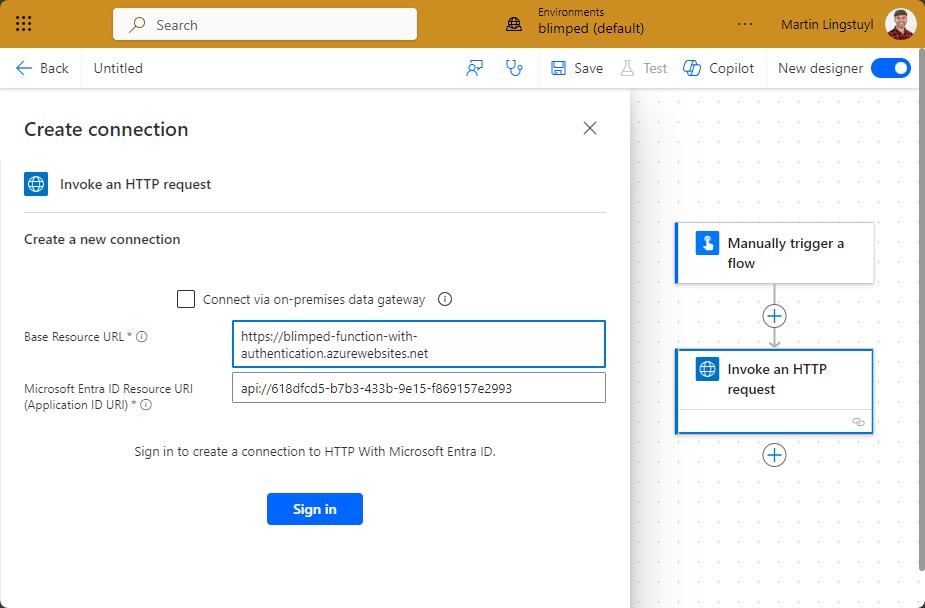
Task: Click the Base Resource URL field
Action: [419, 344]
